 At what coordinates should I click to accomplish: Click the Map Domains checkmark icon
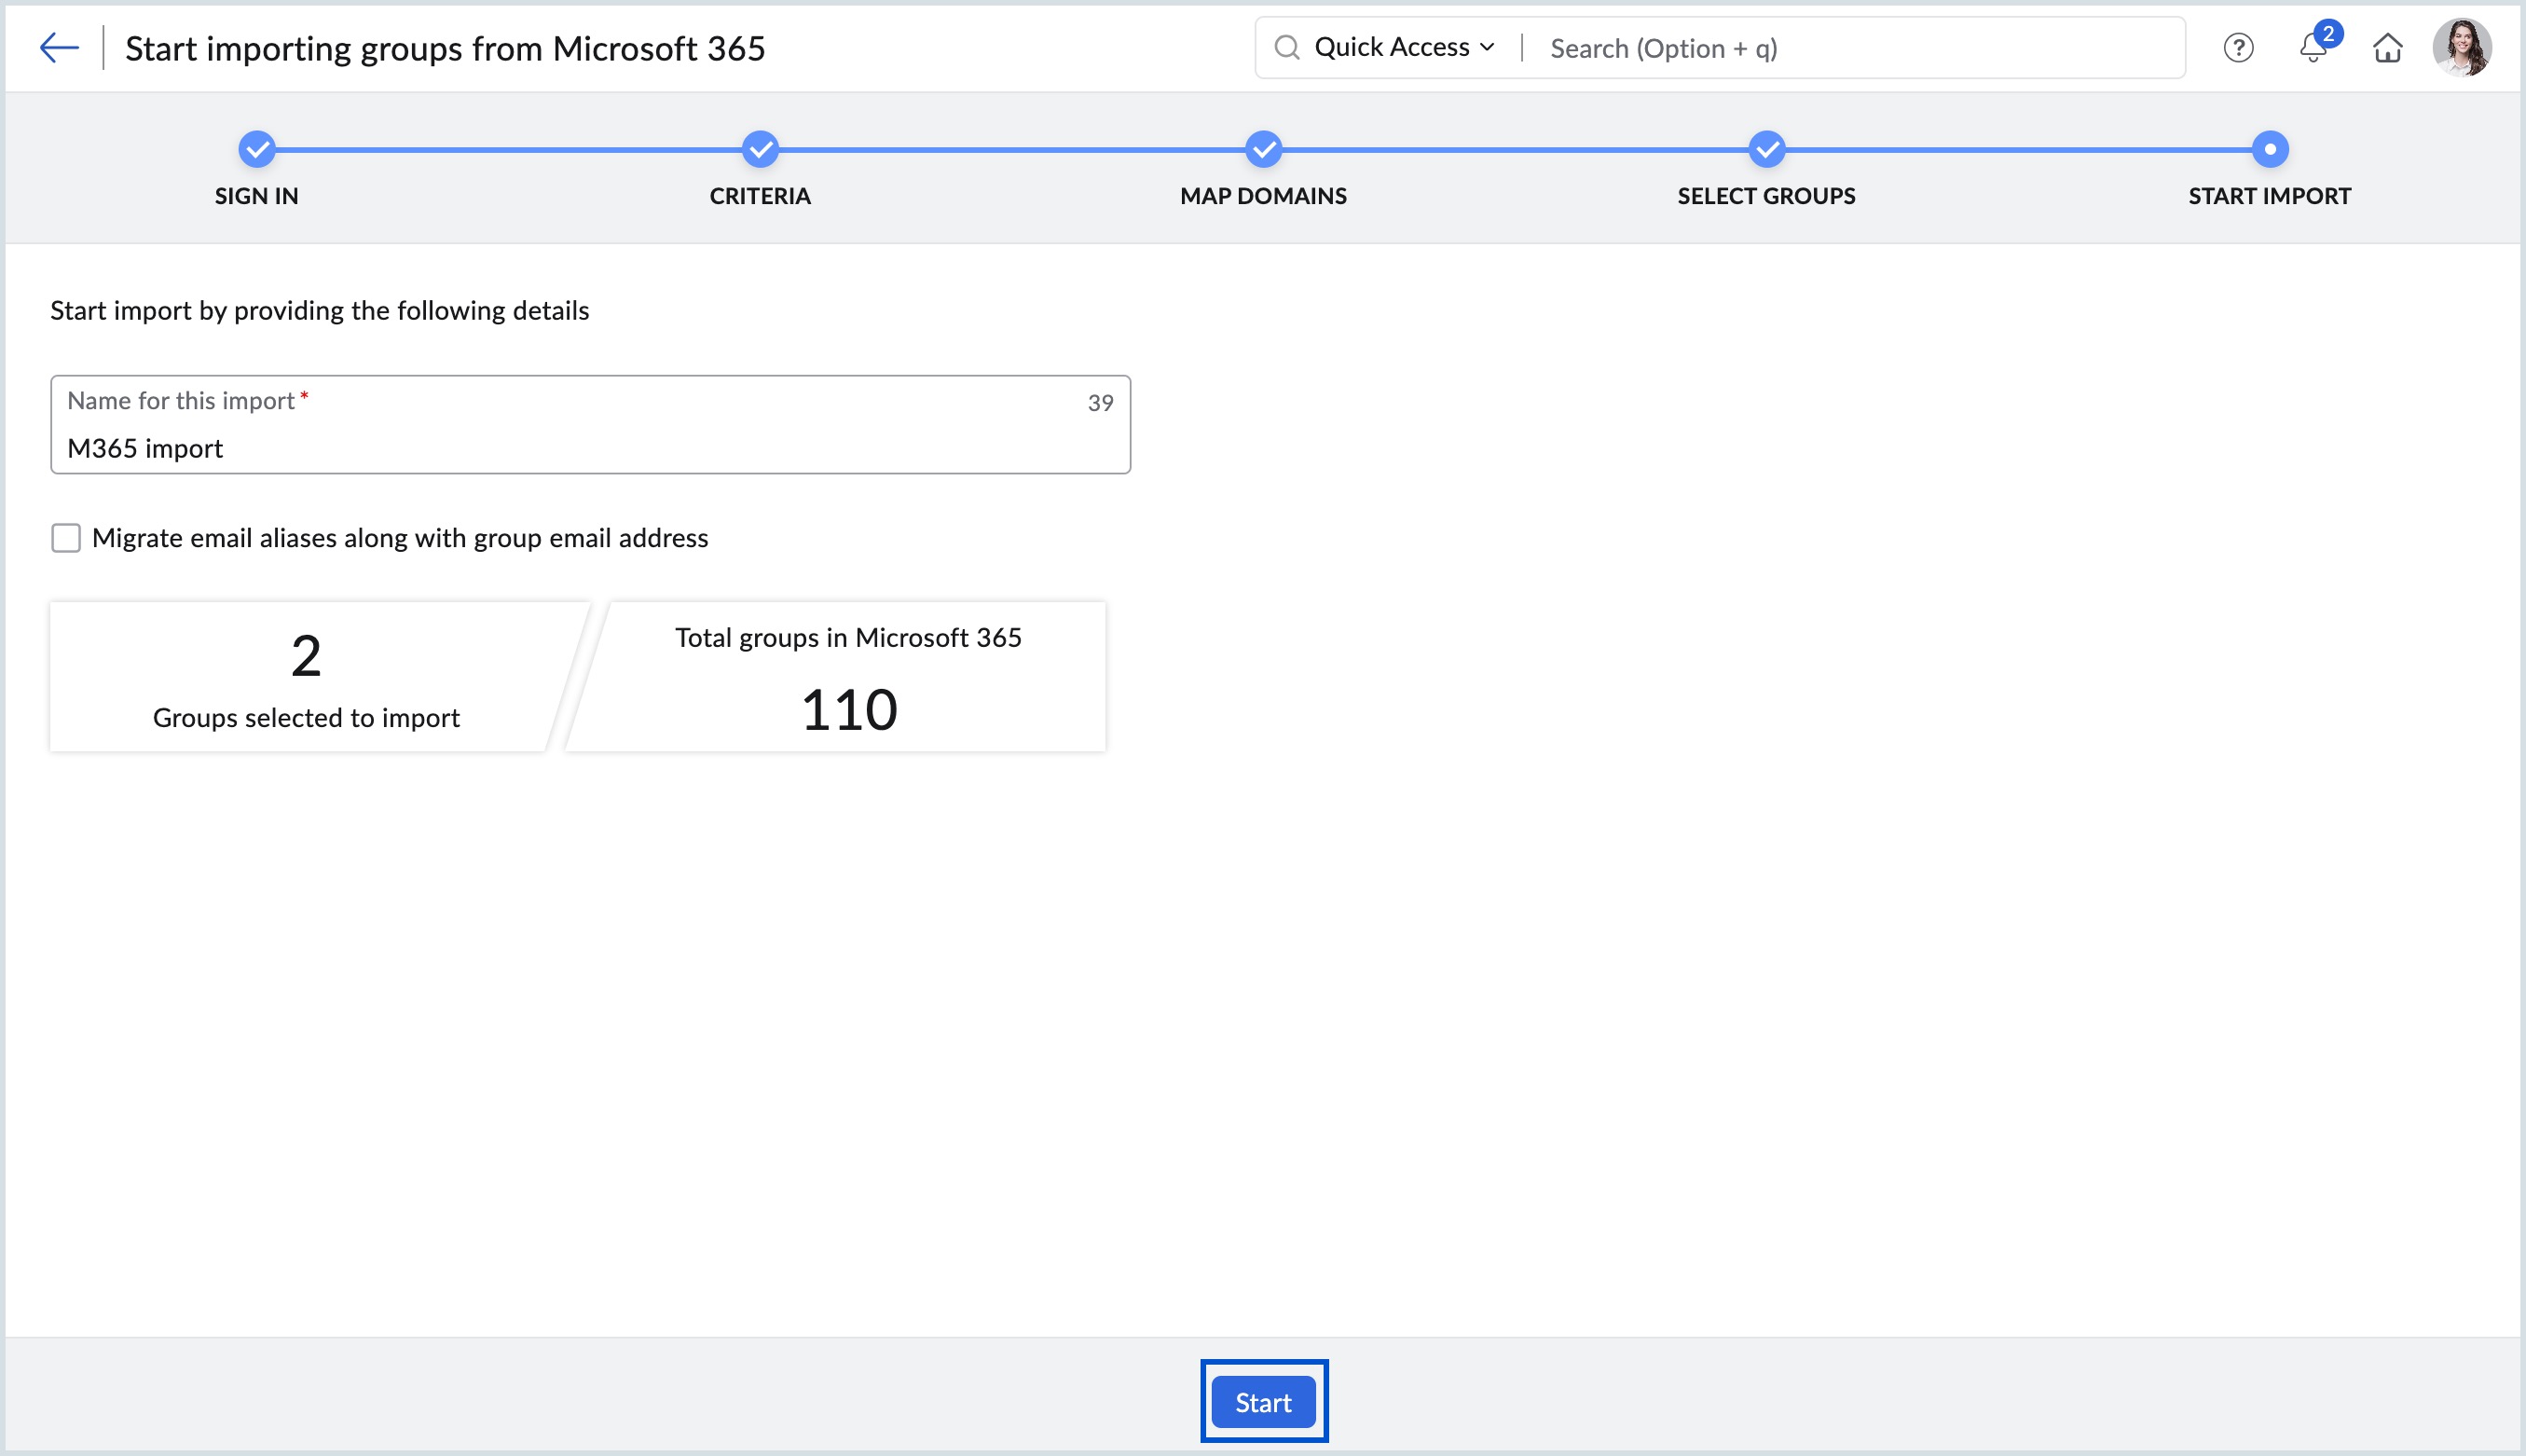[1263, 148]
